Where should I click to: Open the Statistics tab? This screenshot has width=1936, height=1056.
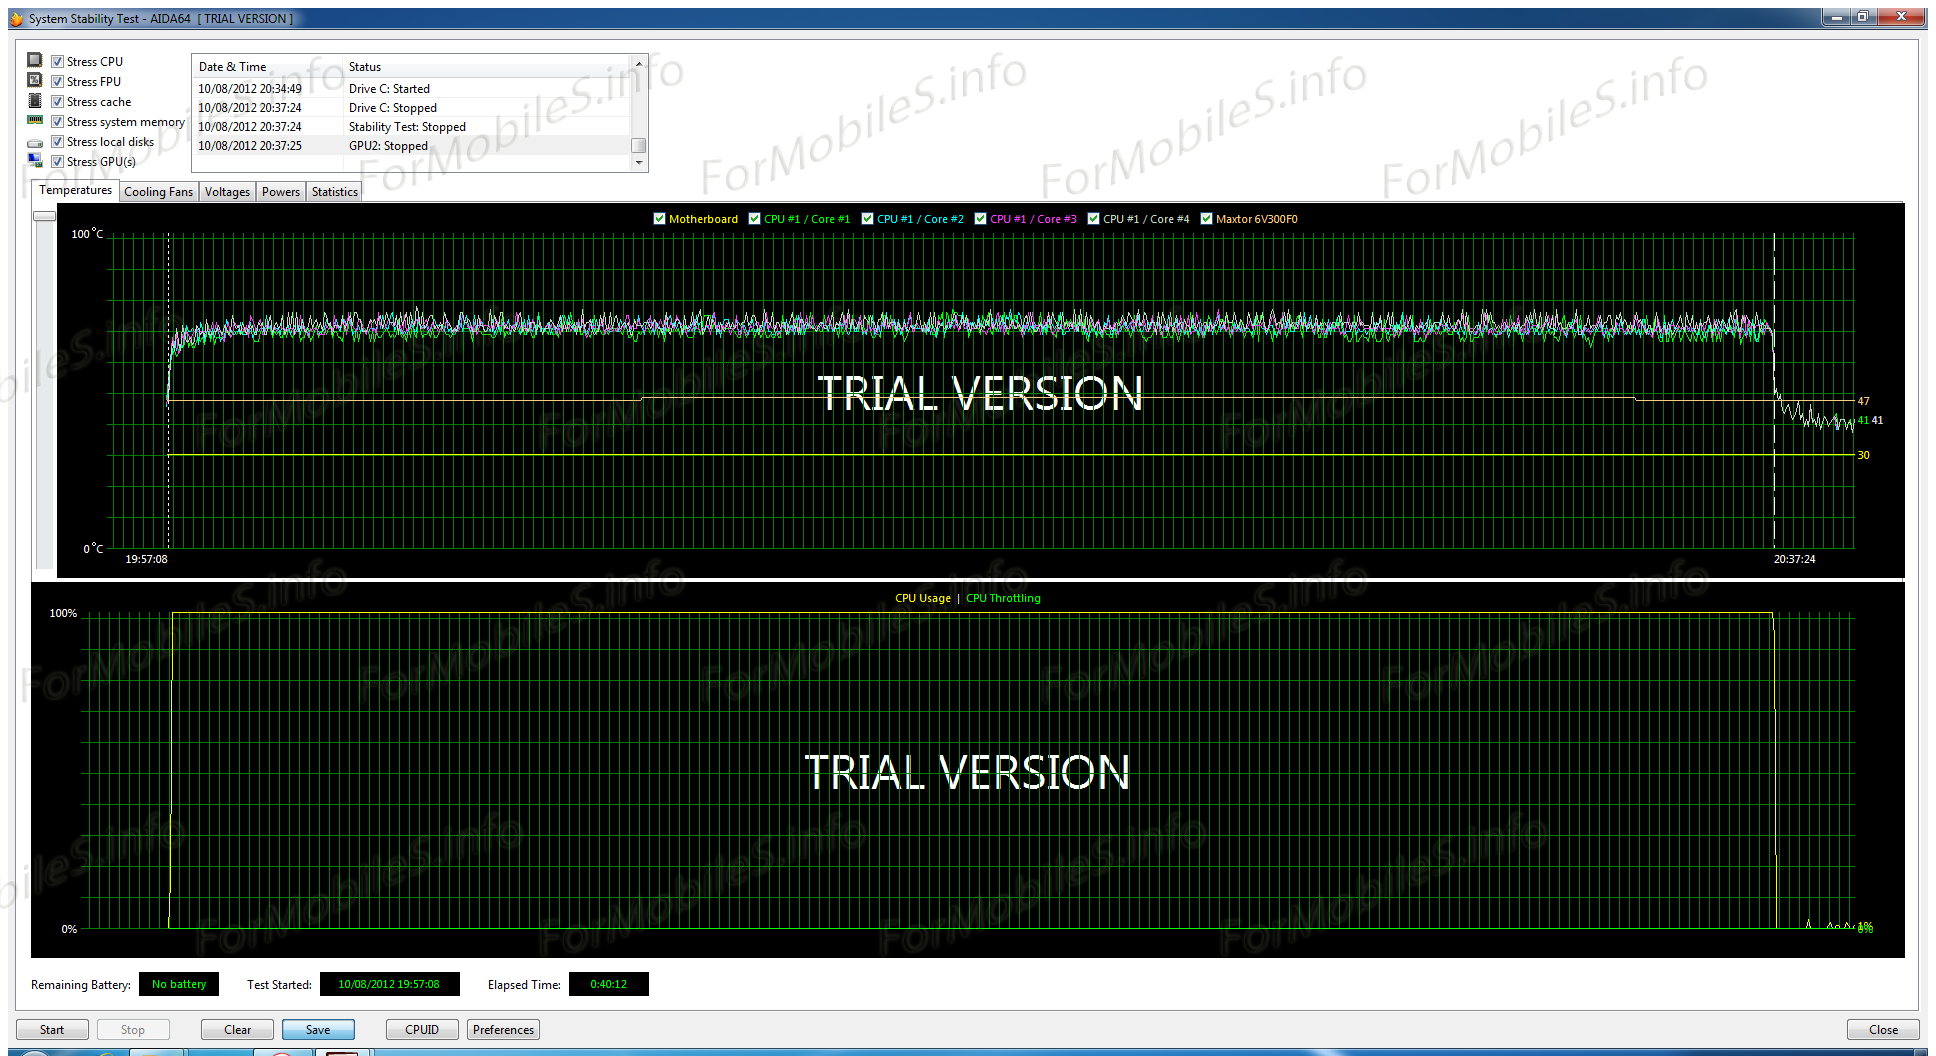(x=334, y=192)
